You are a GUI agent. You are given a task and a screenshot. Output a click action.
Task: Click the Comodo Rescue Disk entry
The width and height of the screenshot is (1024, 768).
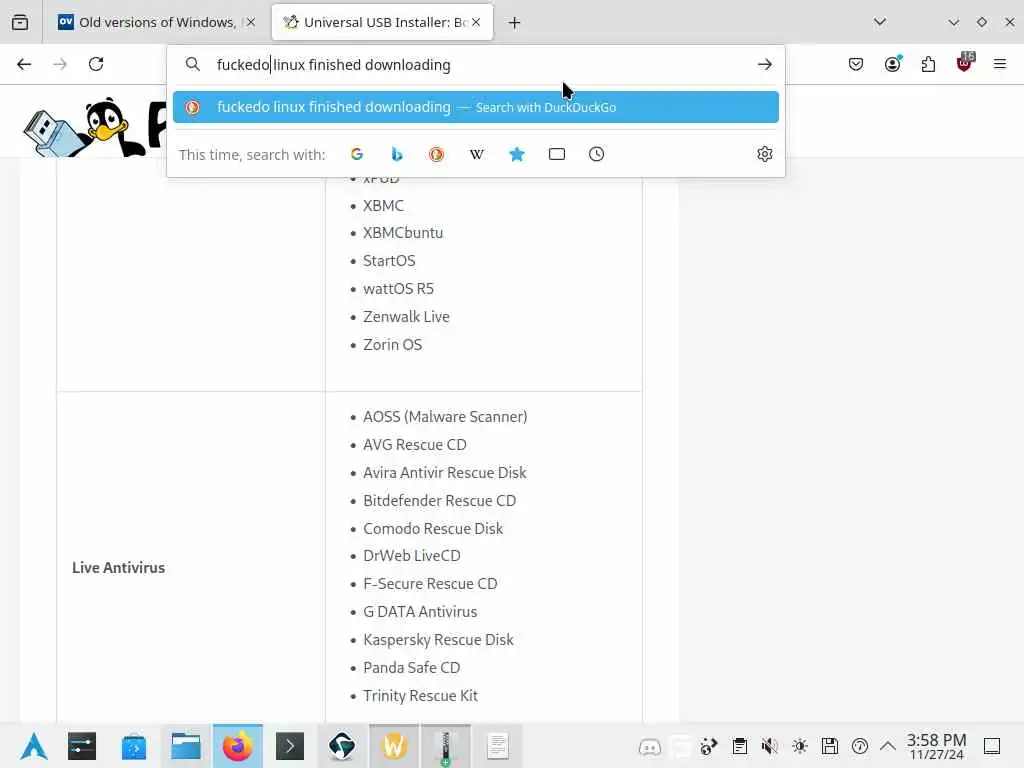coord(433,528)
